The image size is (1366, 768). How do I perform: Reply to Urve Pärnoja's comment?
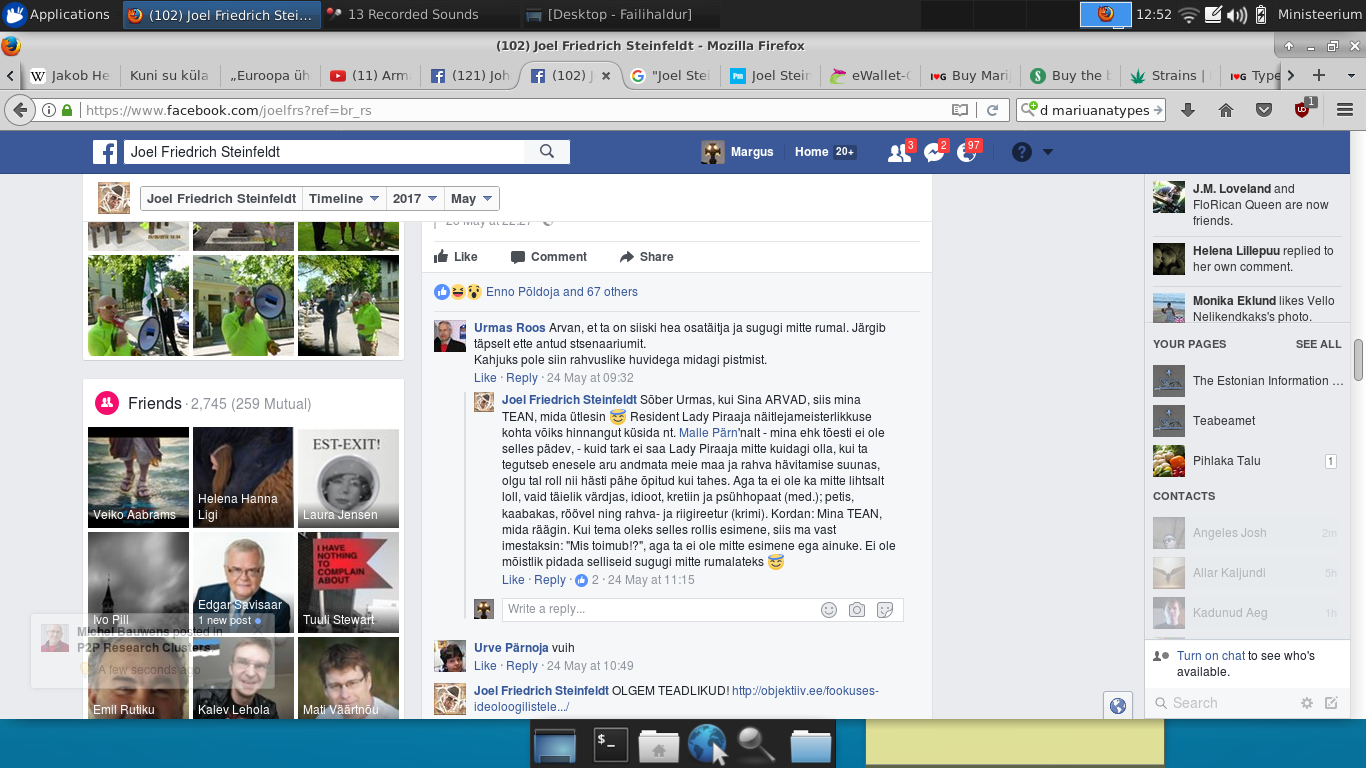pyautogui.click(x=522, y=666)
